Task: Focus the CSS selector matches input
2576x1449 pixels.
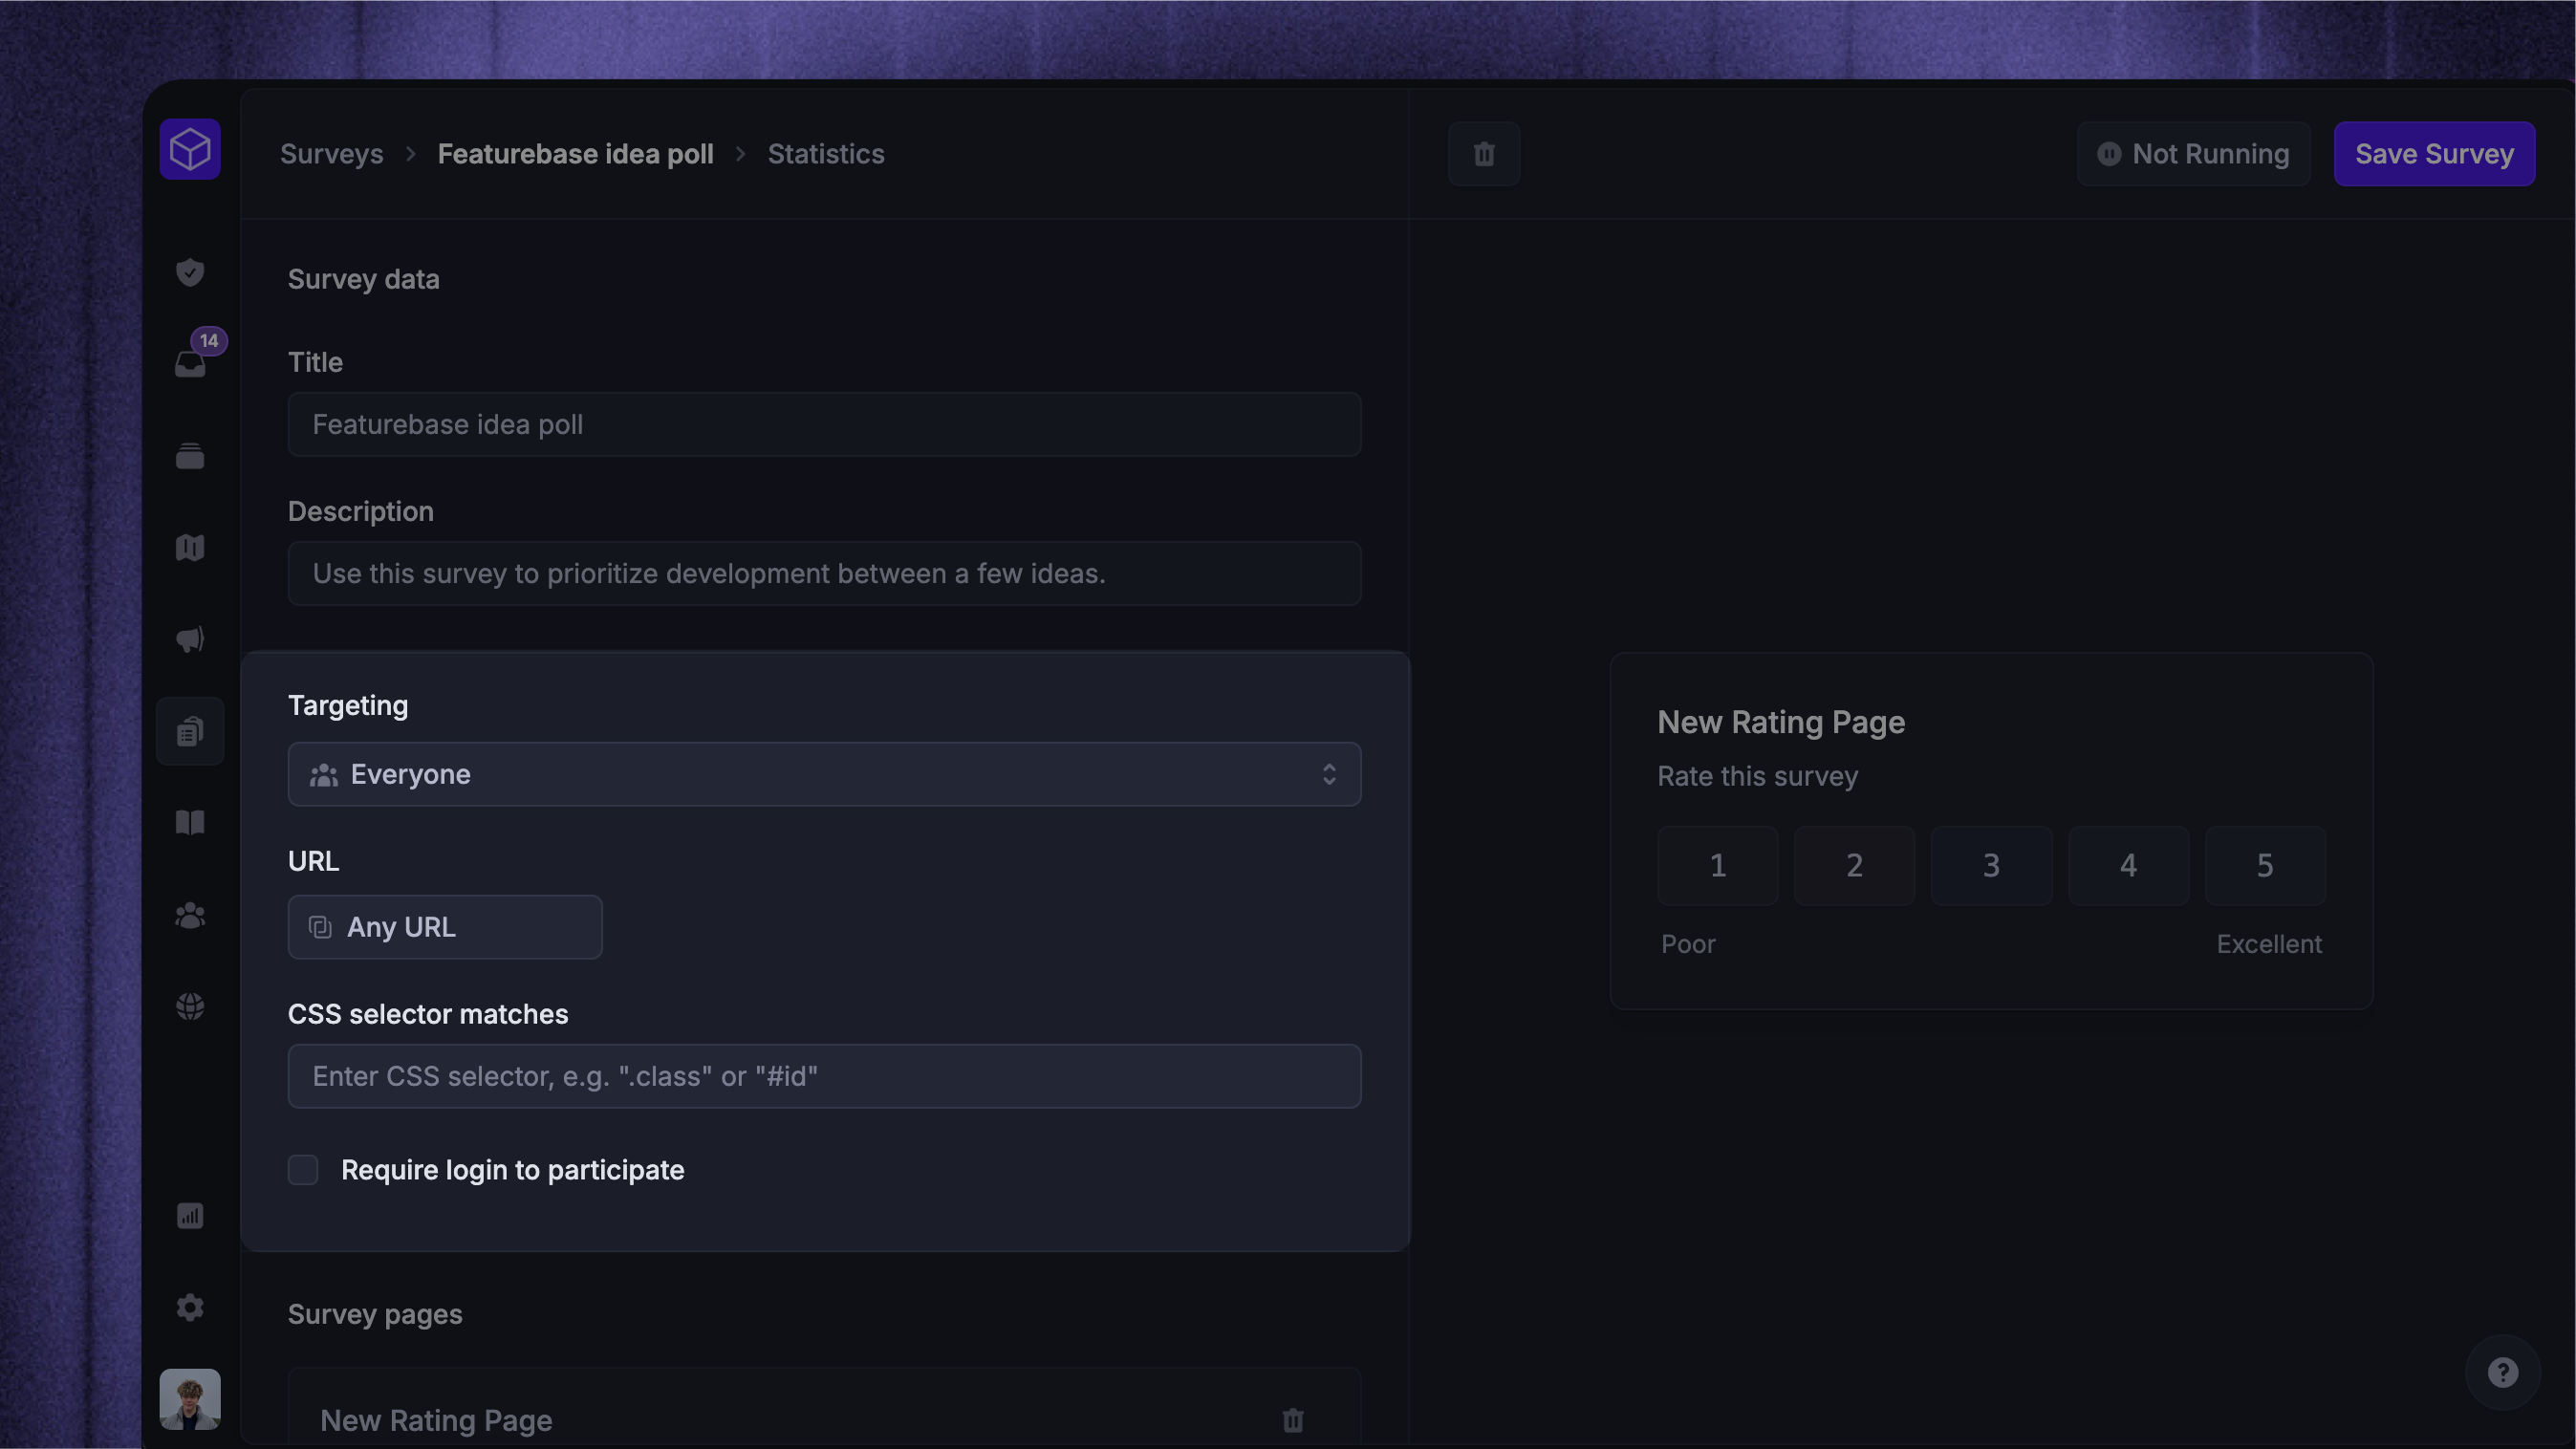Action: tap(824, 1076)
